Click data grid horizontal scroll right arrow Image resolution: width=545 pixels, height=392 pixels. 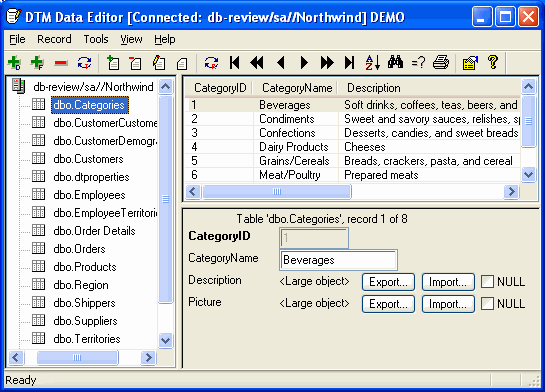(x=511, y=191)
